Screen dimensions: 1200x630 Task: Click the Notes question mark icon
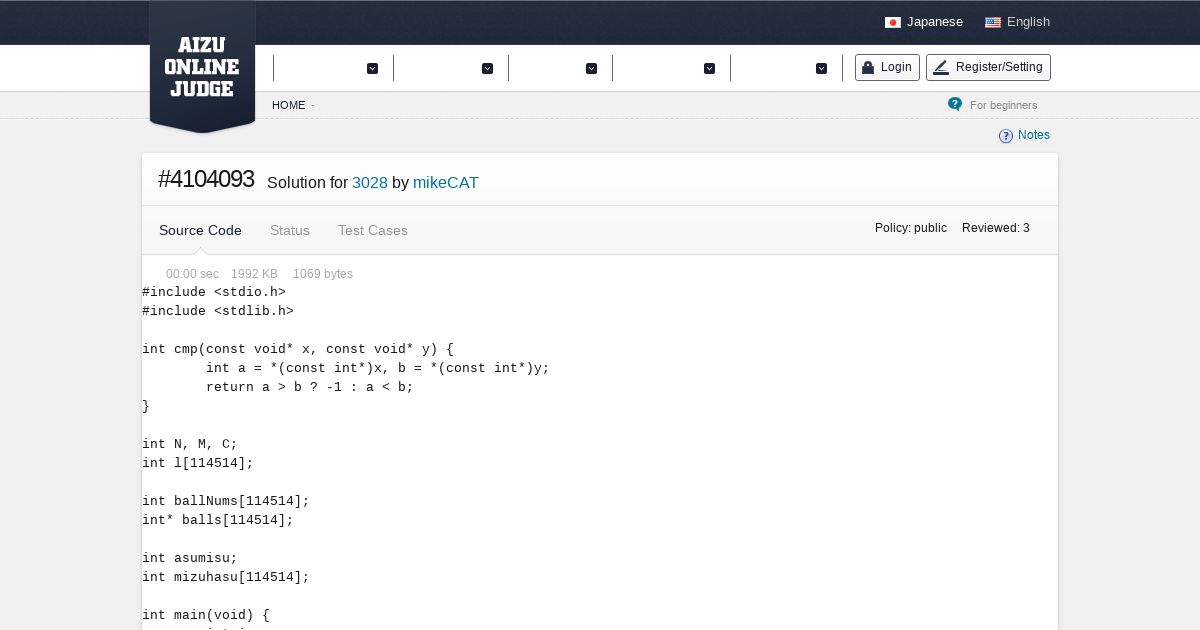tap(1006, 136)
